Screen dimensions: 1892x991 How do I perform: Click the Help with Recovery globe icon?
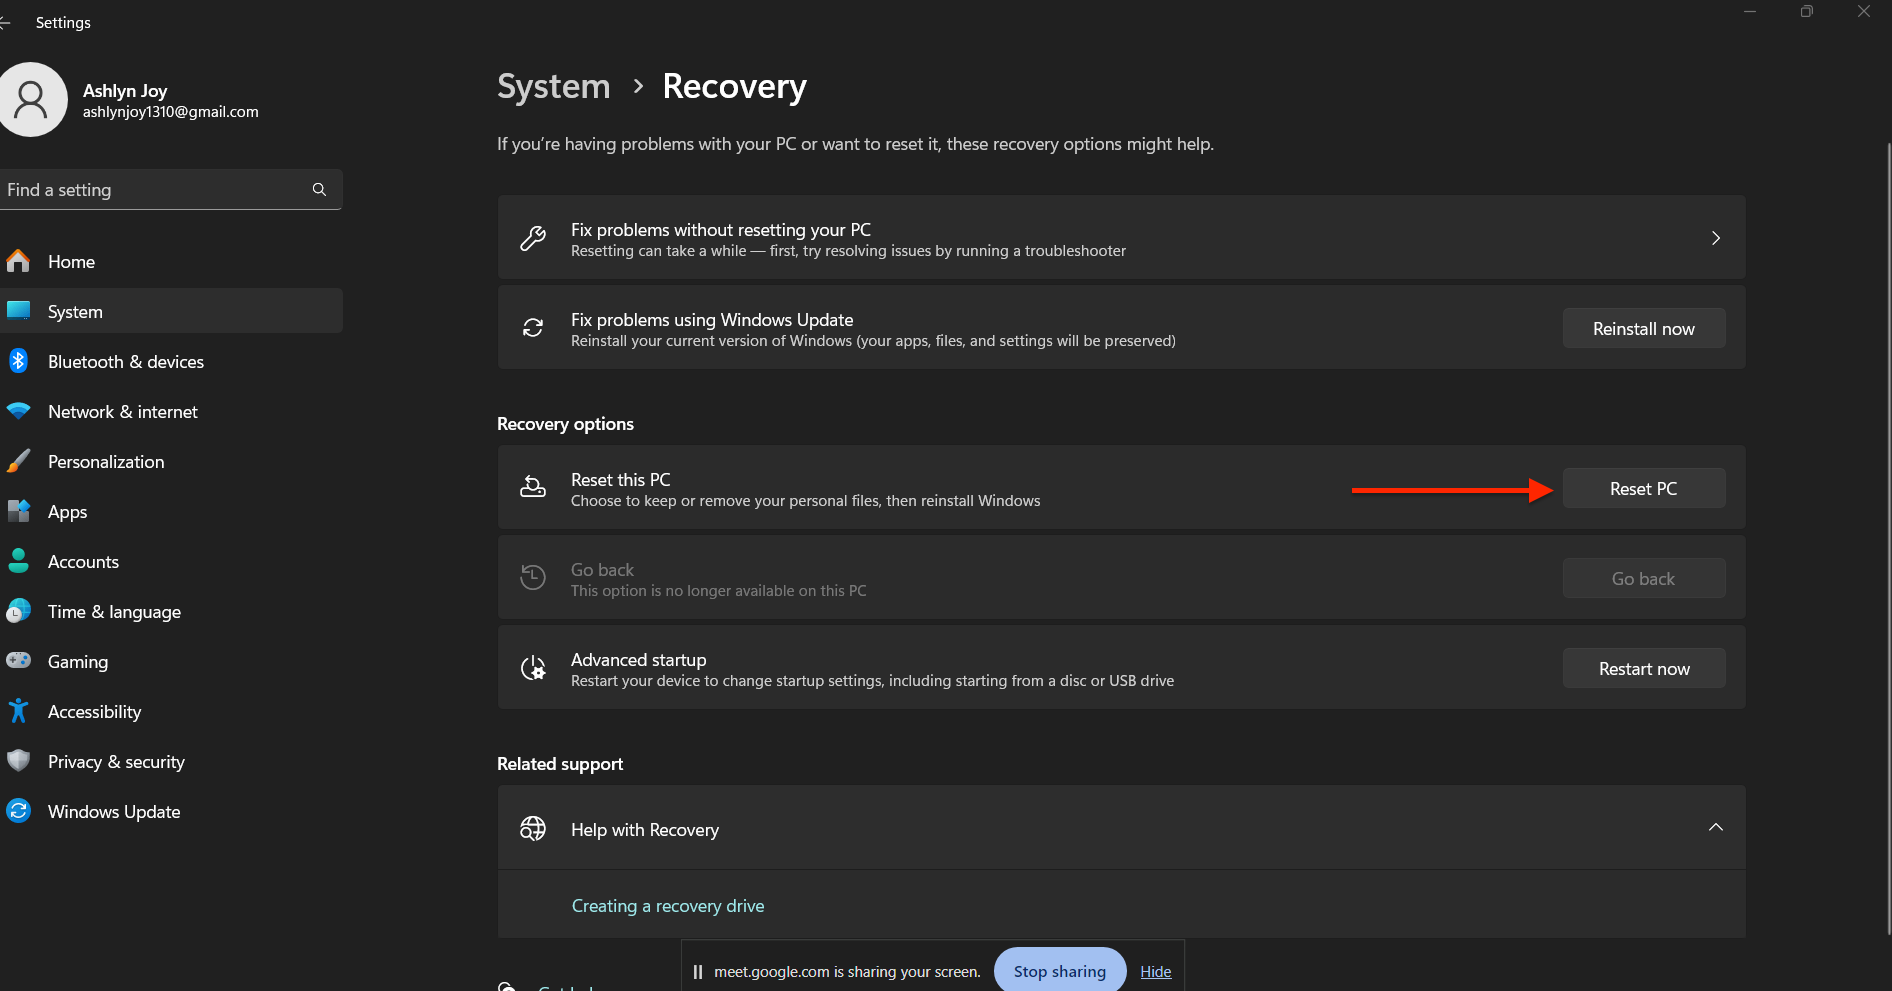(x=532, y=828)
